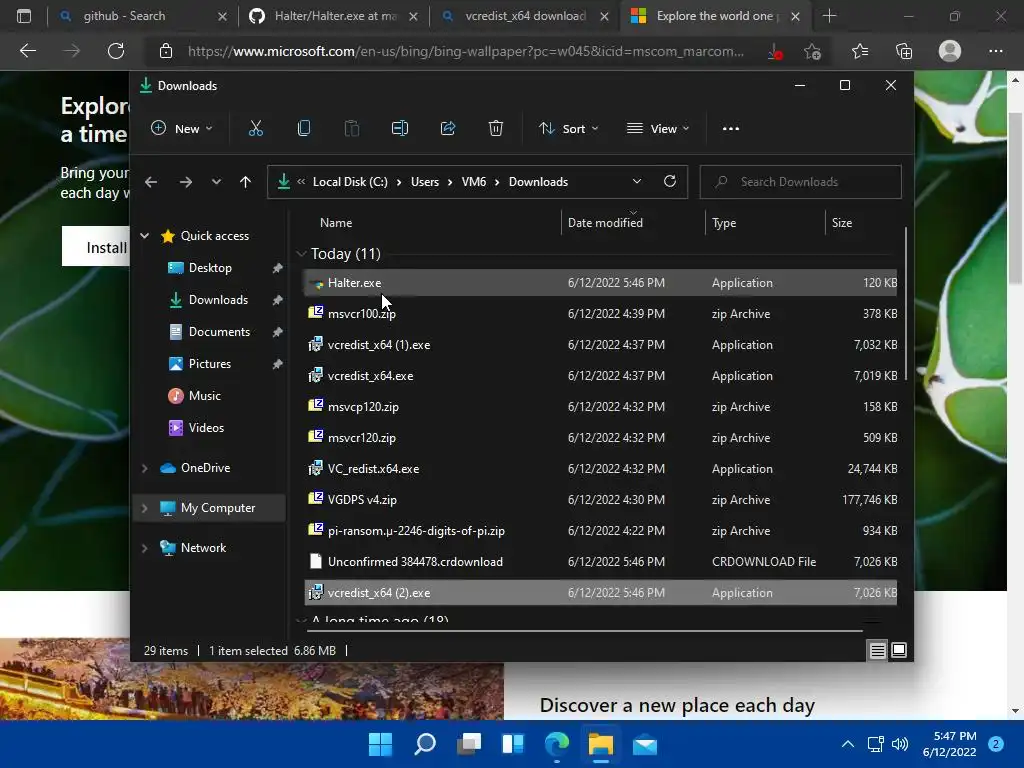Open recent locations chevron dropdown
The width and height of the screenshot is (1024, 768).
[216, 182]
